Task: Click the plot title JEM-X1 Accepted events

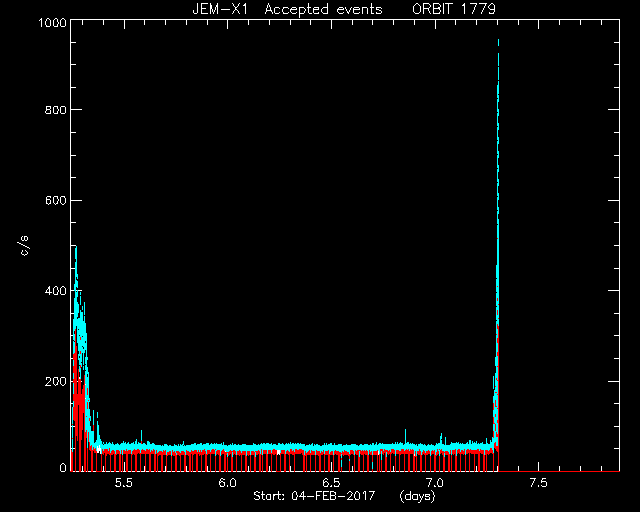Action: (x=287, y=9)
